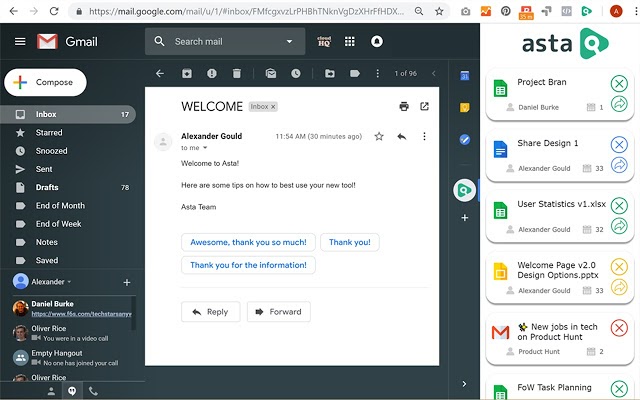
Task: Delete the email using the trash icon
Action: tap(237, 74)
